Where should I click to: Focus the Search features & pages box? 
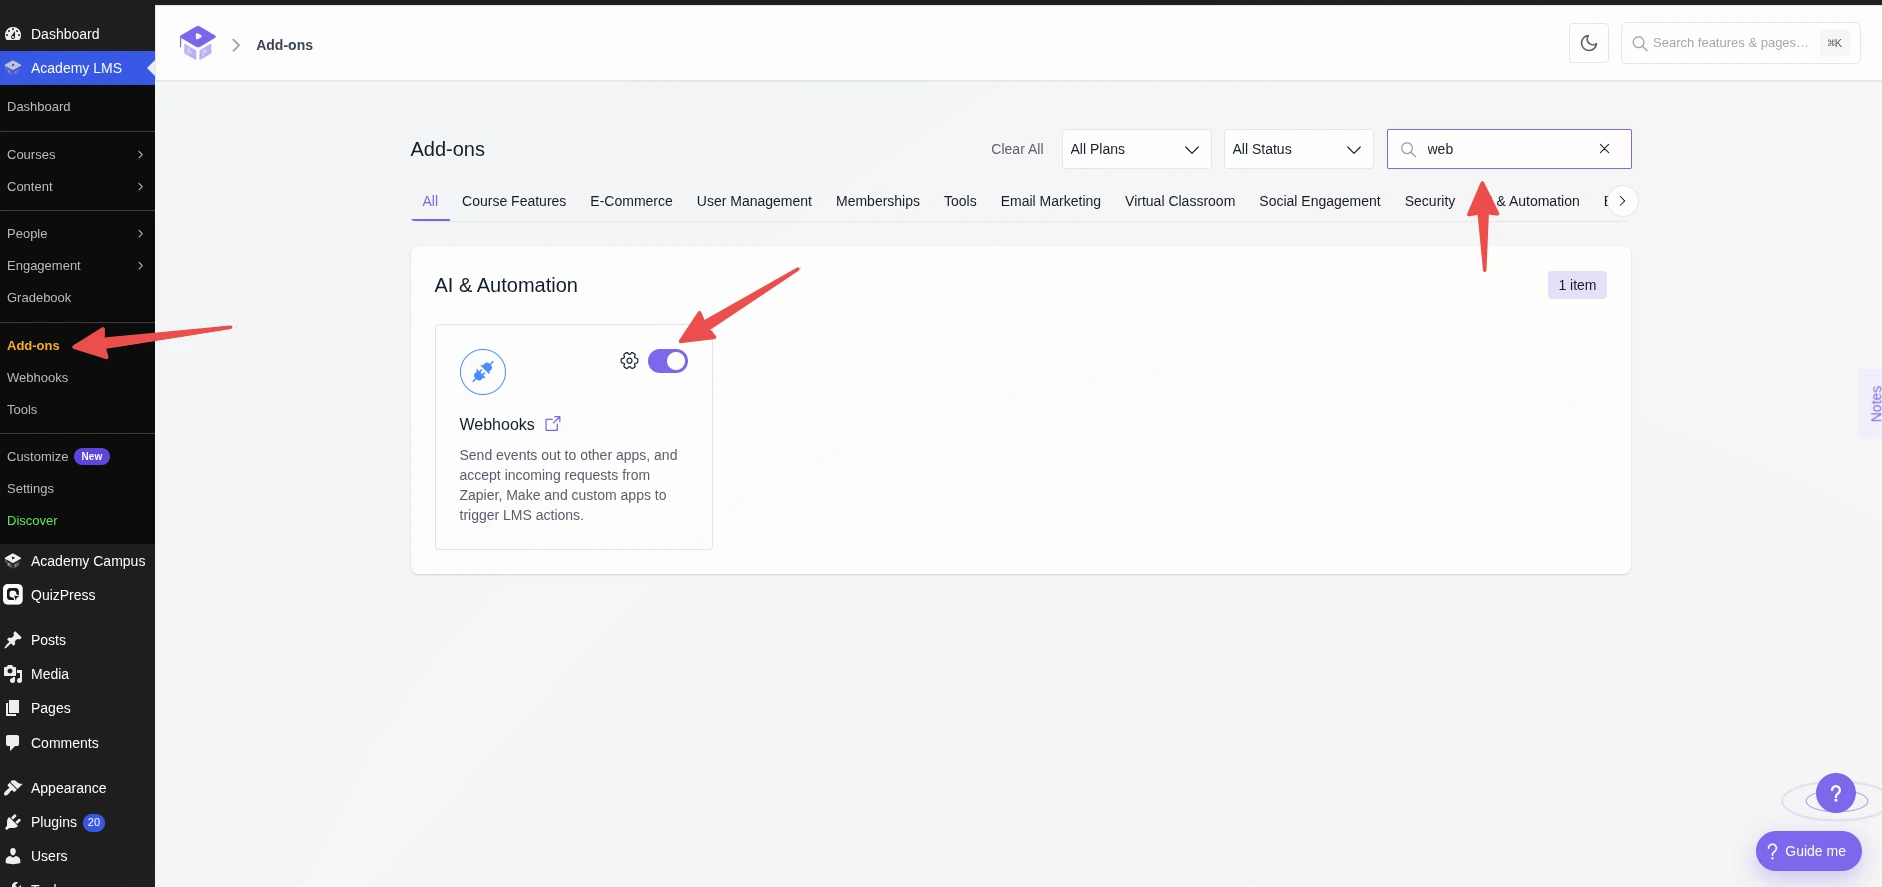click(1740, 43)
